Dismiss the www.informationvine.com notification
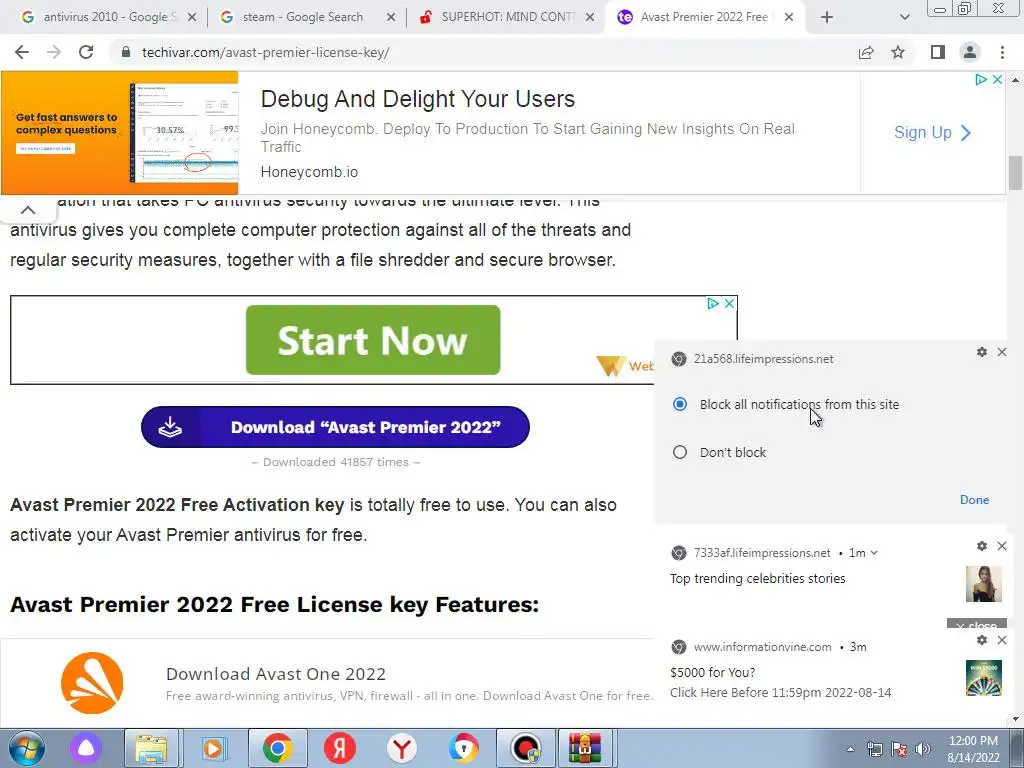 [1002, 640]
